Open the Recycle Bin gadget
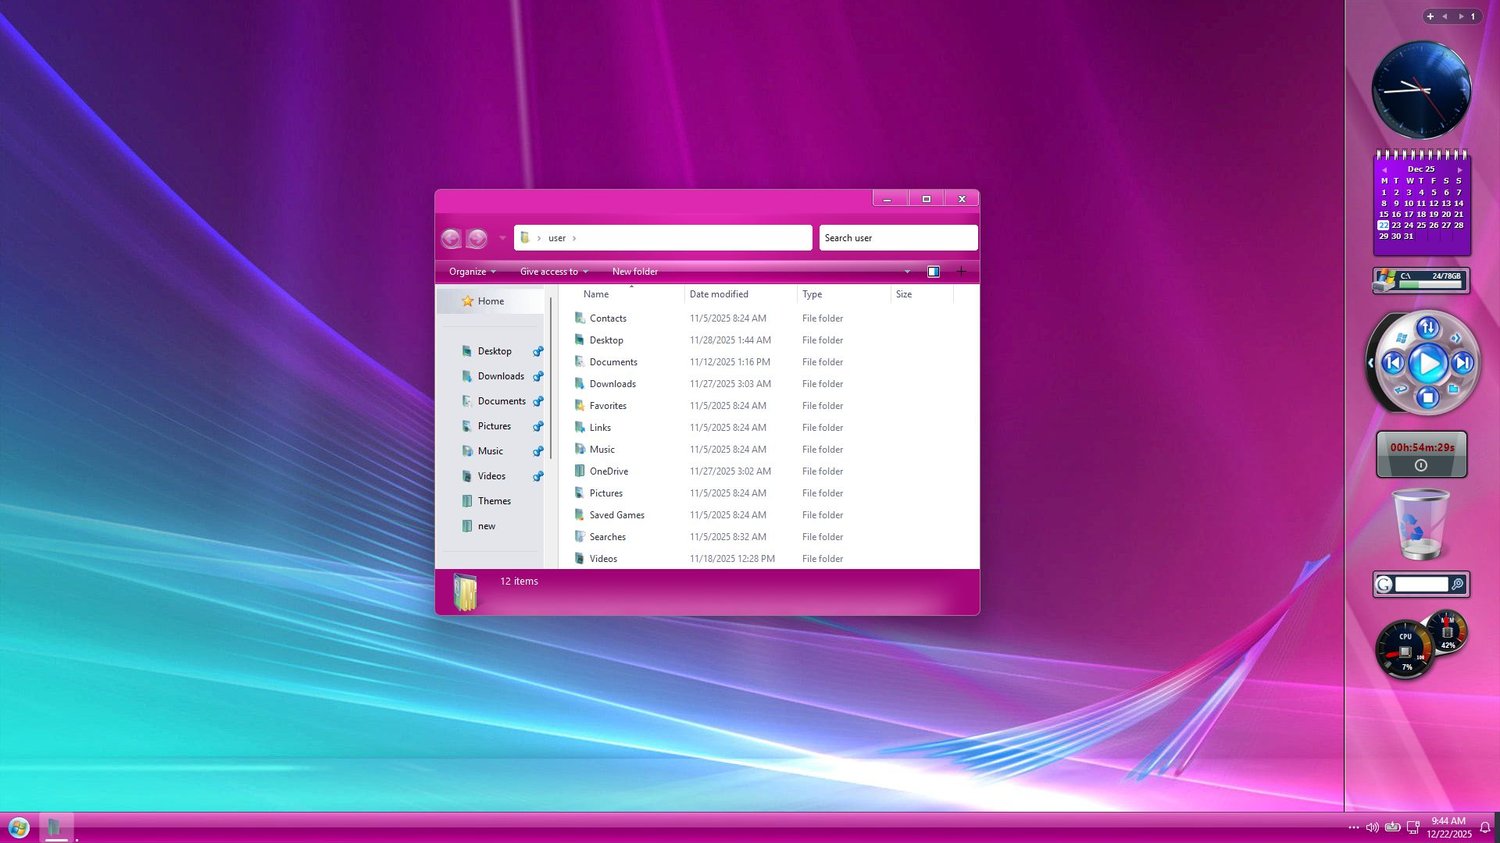1500x843 pixels. (x=1421, y=524)
